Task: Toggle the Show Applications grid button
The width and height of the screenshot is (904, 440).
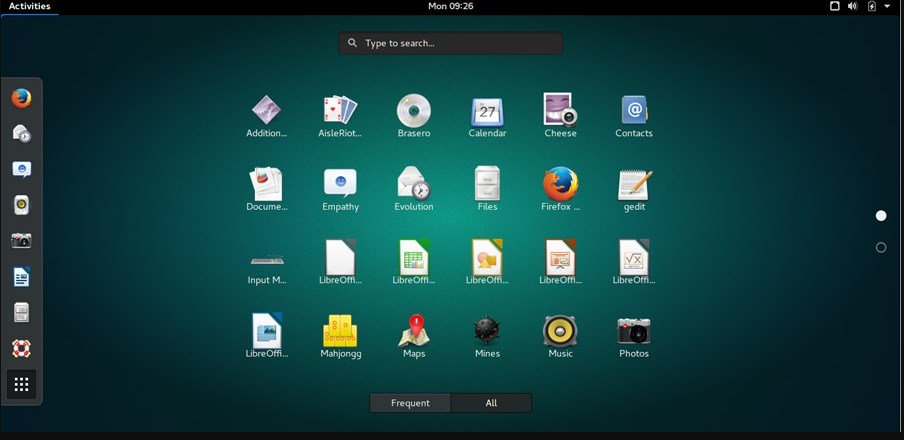Action: (21, 385)
